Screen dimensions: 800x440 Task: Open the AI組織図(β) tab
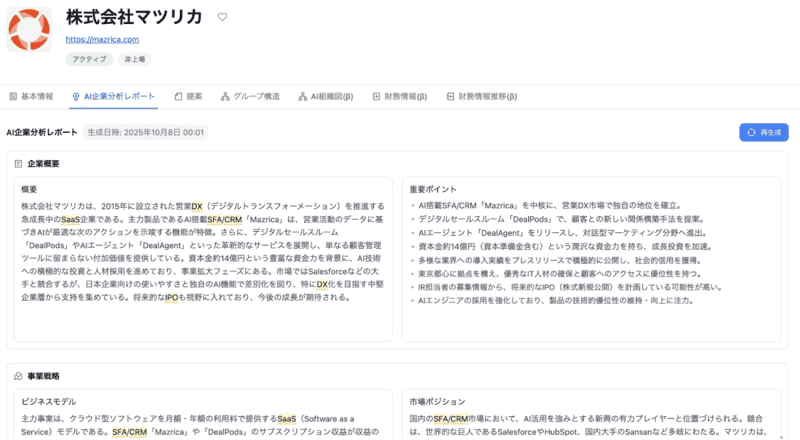pos(326,97)
